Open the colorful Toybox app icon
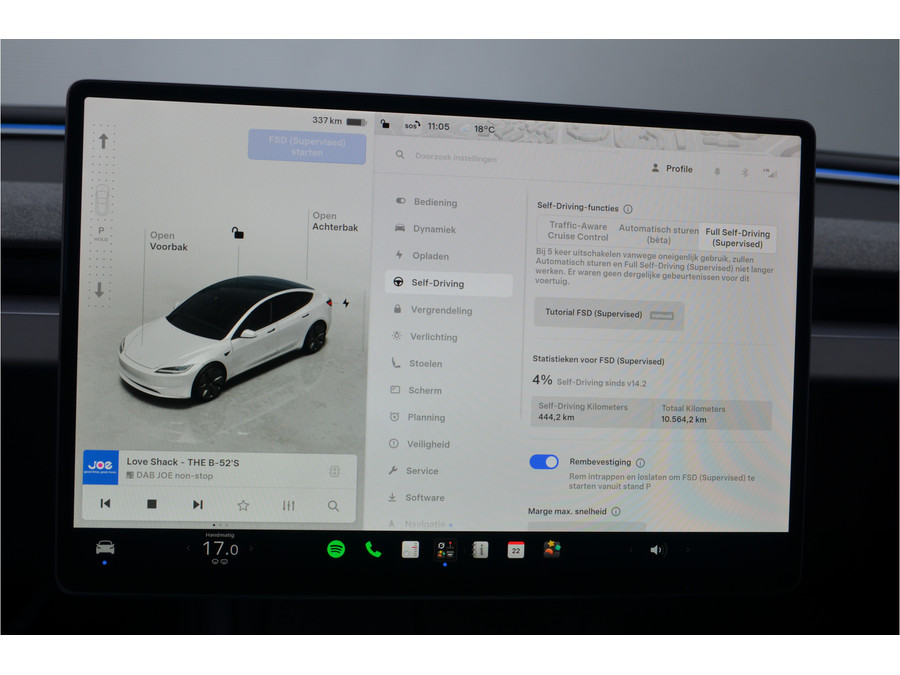The width and height of the screenshot is (900, 675). [552, 549]
